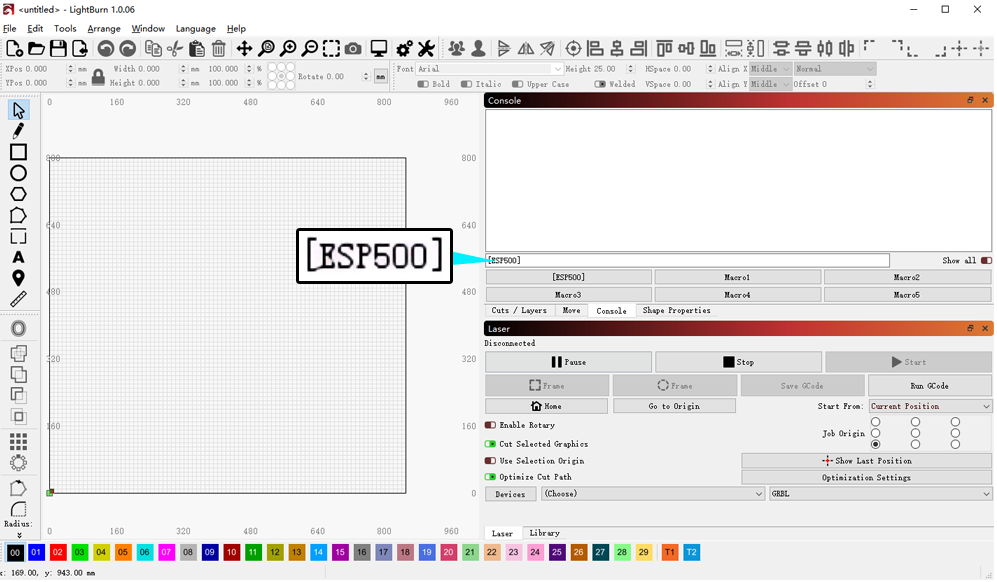
Task: Click the Open File folder icon
Action: (x=36, y=48)
